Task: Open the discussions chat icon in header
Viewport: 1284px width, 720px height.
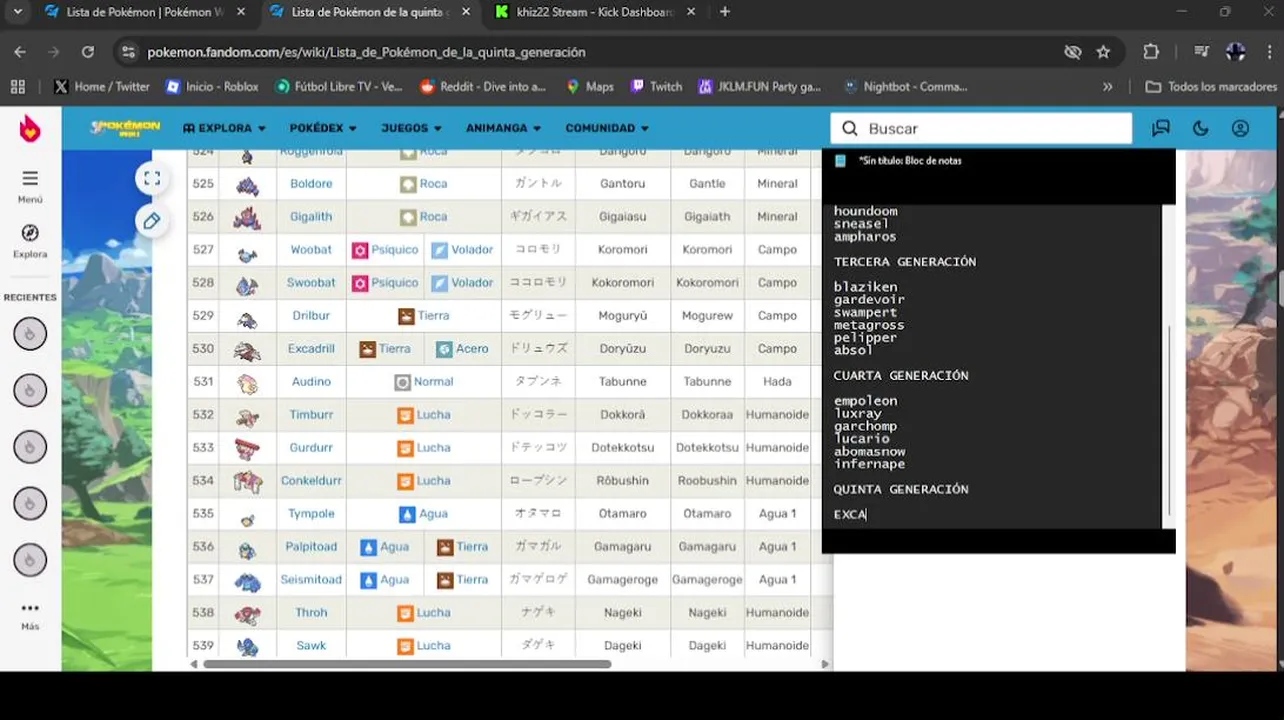Action: (x=1160, y=128)
